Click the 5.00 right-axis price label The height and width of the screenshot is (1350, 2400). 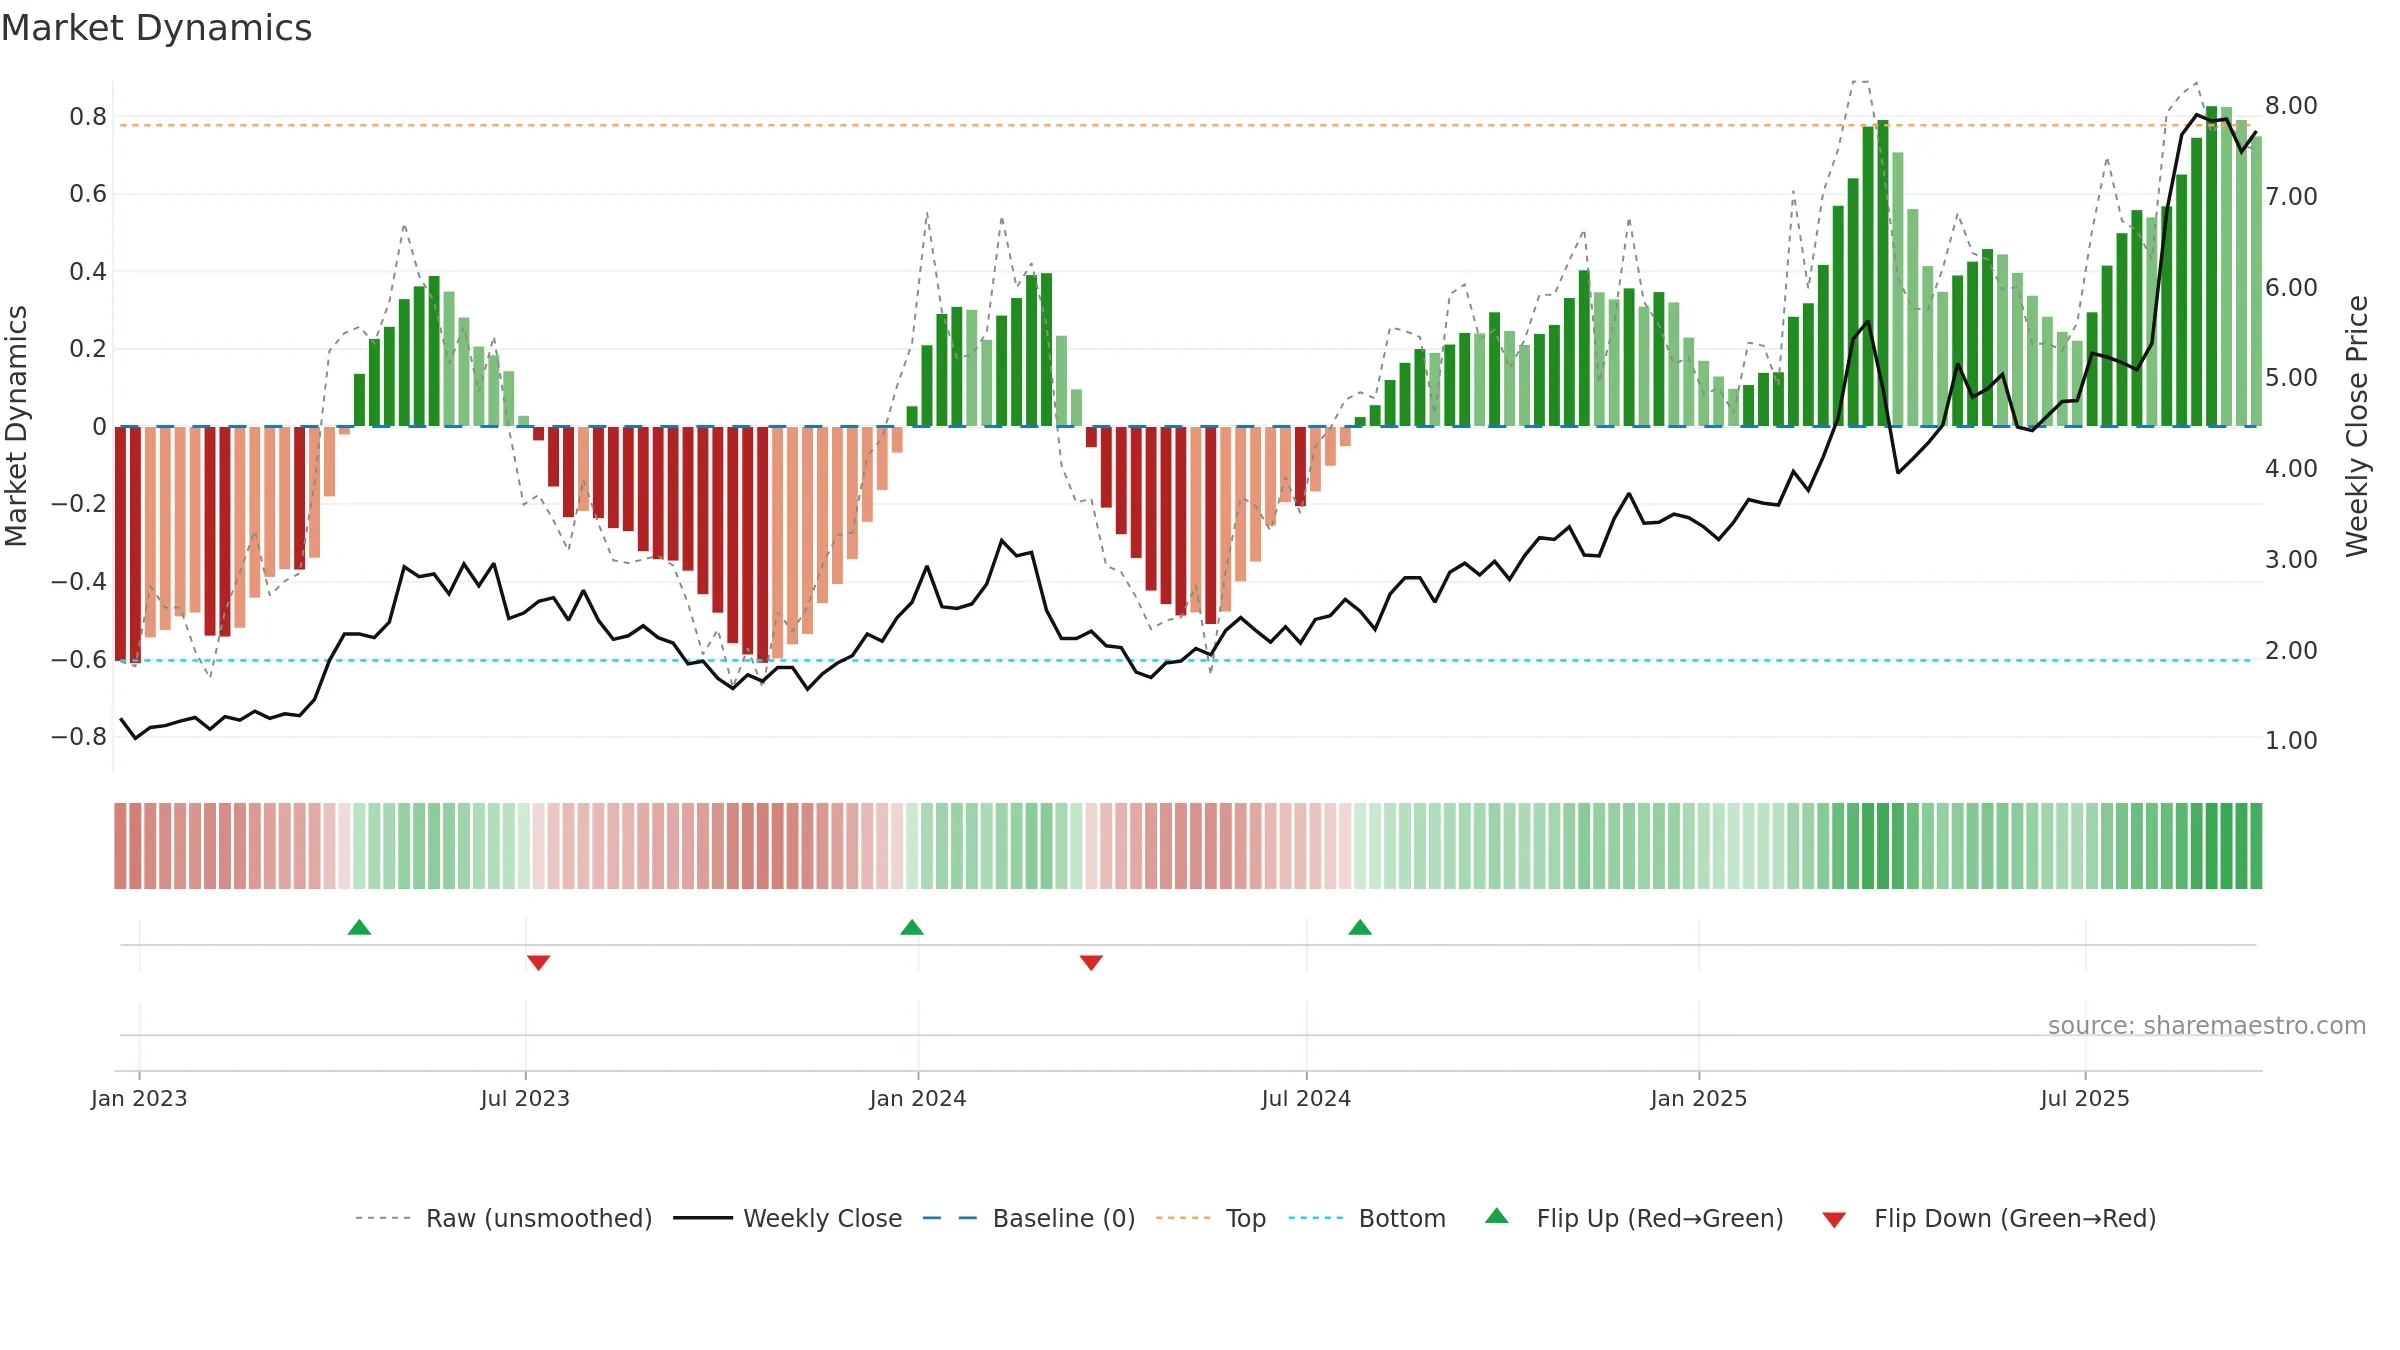click(x=2291, y=378)
